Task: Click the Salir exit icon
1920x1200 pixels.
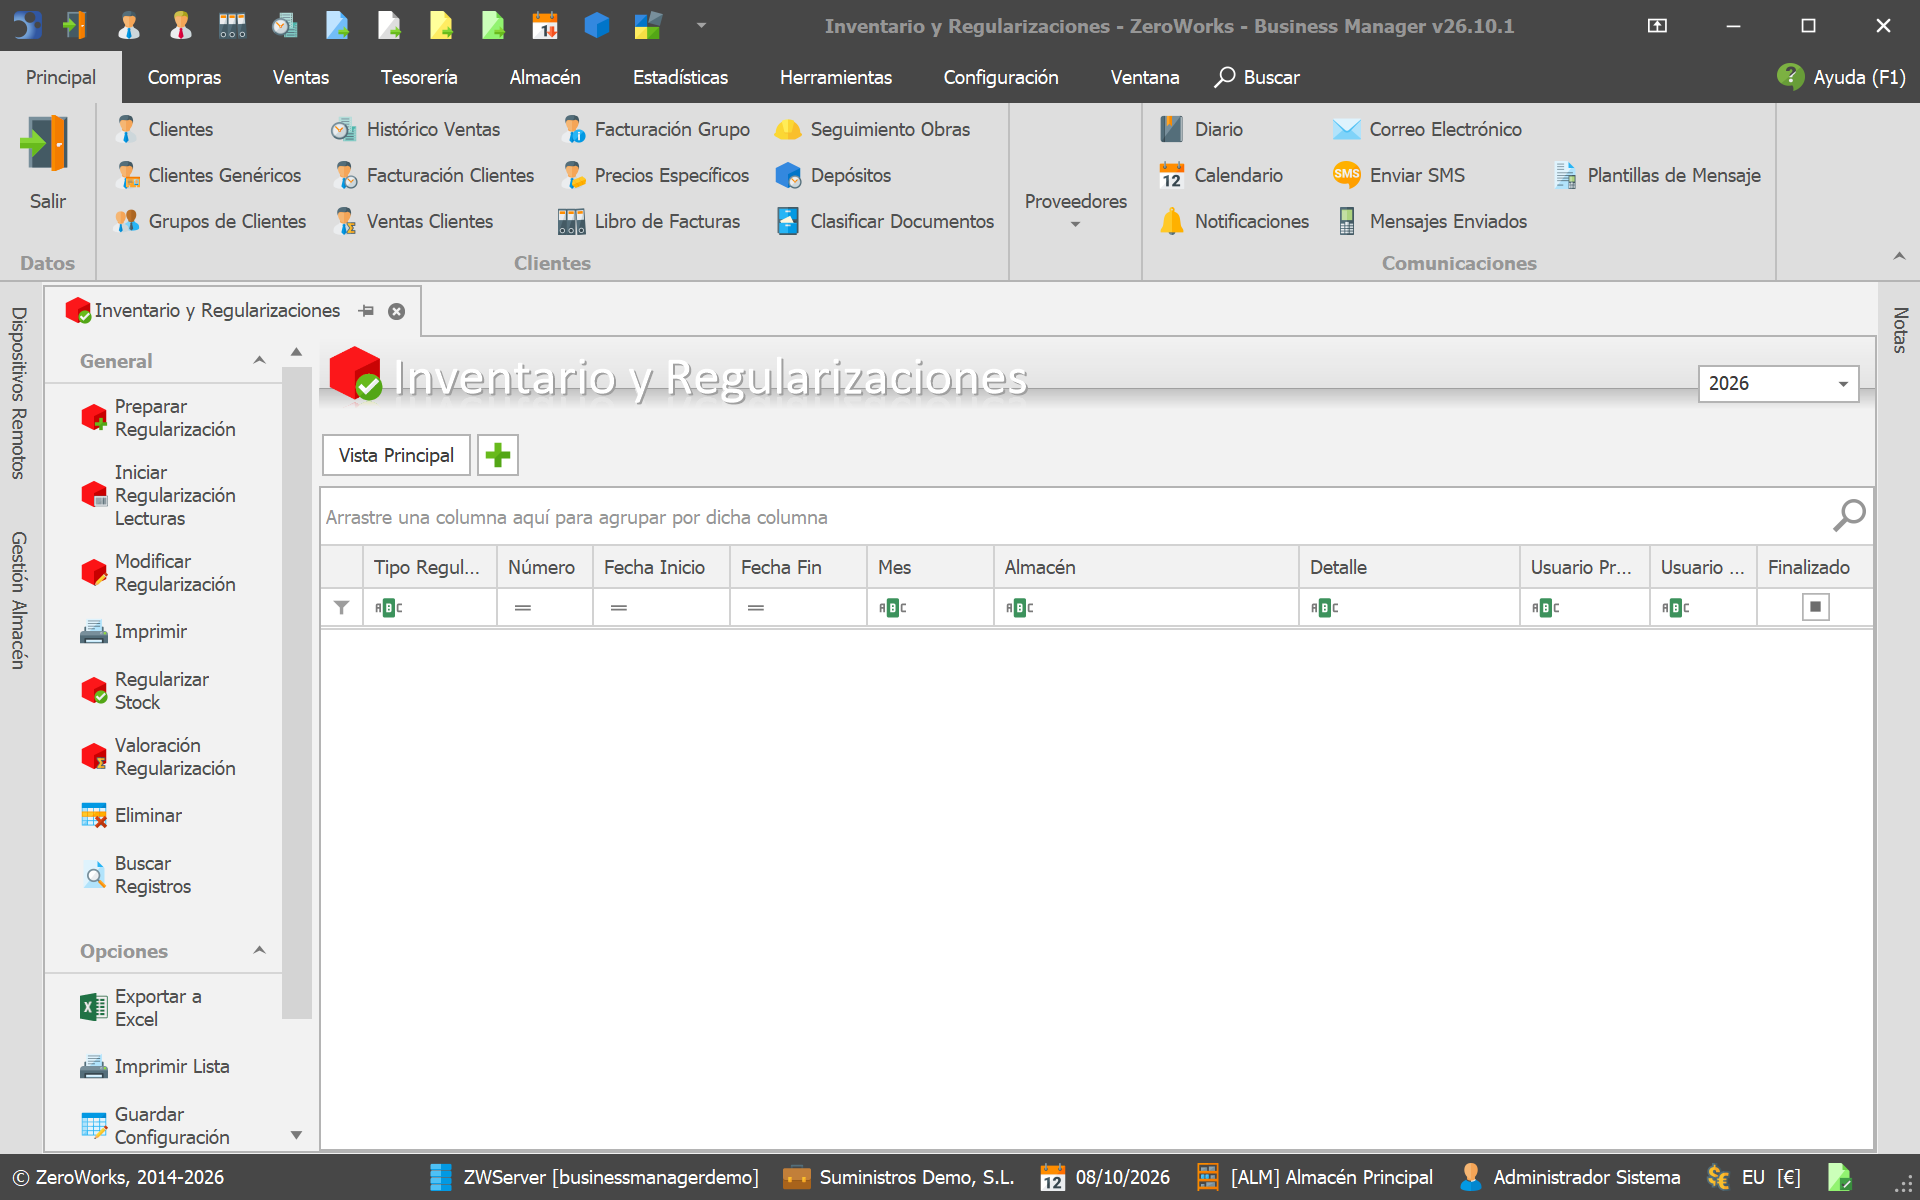Action: click(46, 145)
